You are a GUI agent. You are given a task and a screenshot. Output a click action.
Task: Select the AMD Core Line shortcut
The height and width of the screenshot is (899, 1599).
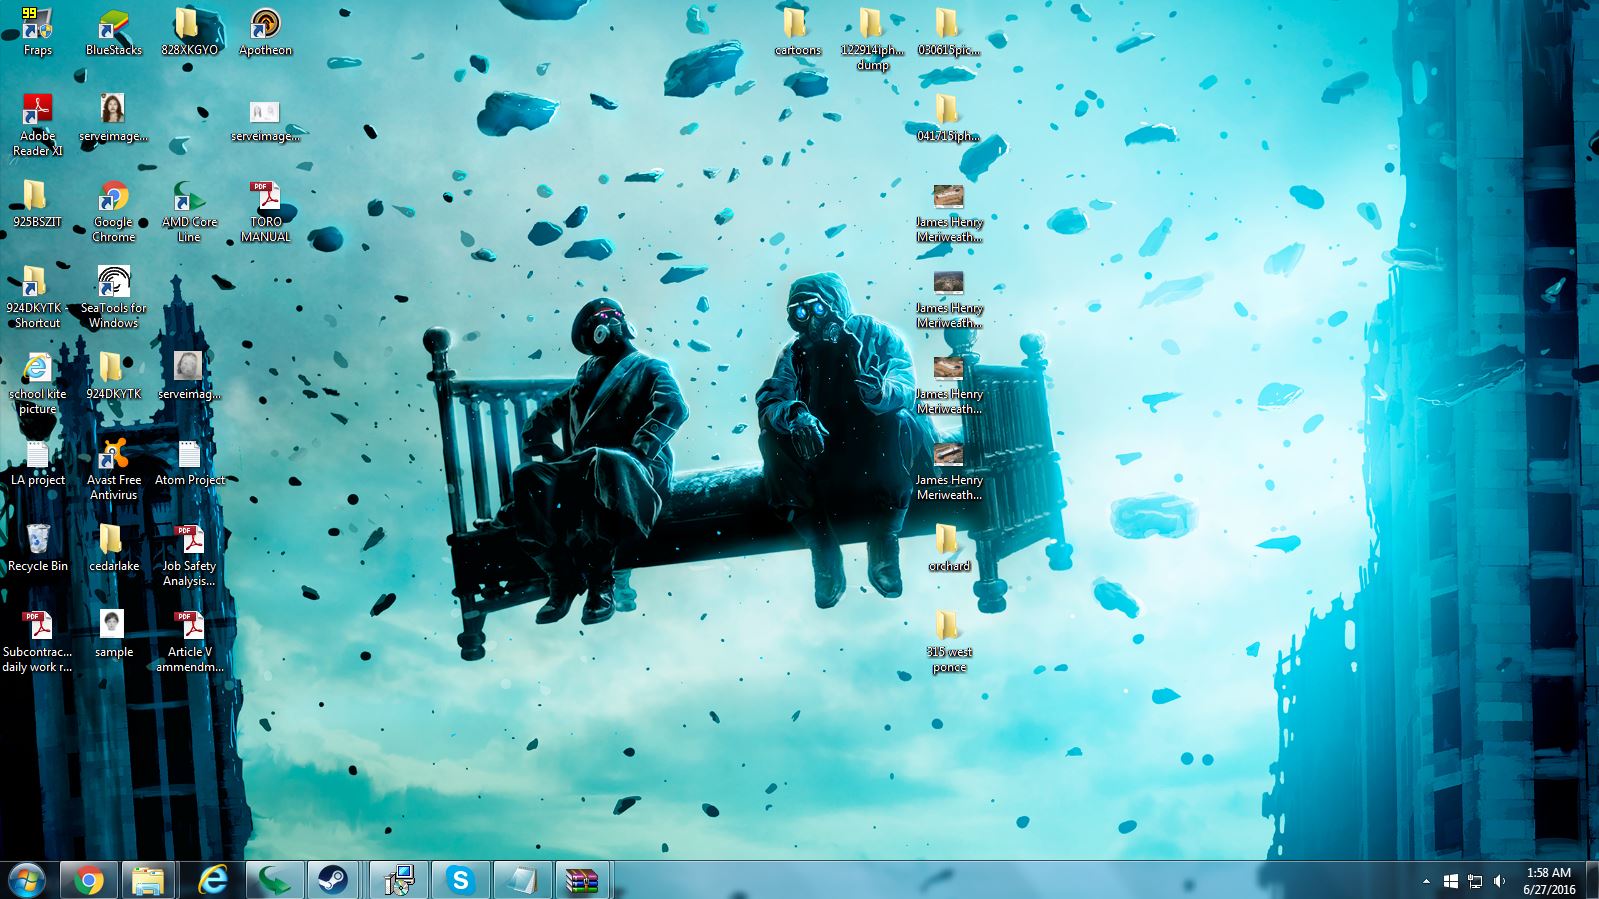[x=189, y=211]
